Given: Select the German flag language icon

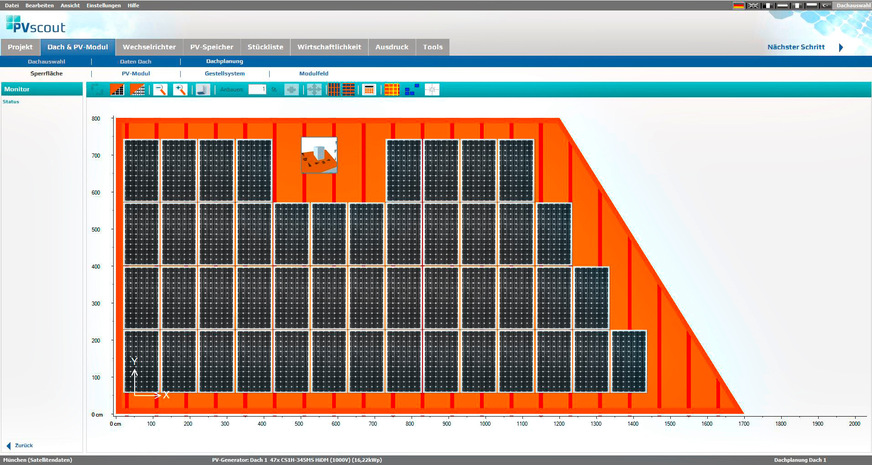Looking at the screenshot, I should 739,5.
